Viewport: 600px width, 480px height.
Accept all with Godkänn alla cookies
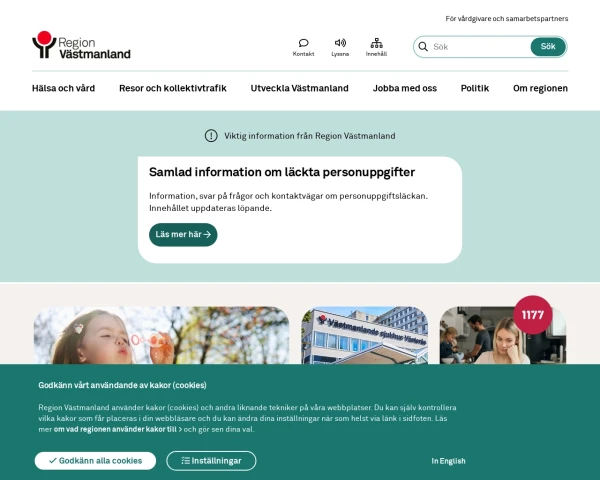(x=95, y=461)
